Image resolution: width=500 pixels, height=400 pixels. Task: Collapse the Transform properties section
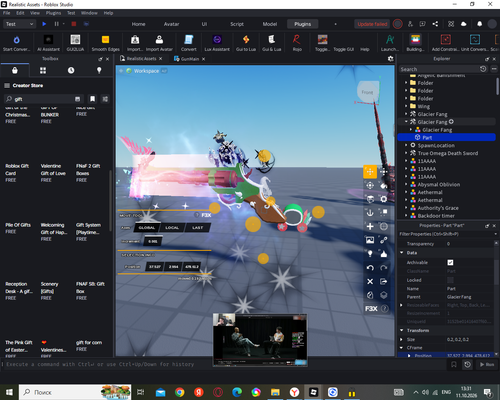(401, 330)
